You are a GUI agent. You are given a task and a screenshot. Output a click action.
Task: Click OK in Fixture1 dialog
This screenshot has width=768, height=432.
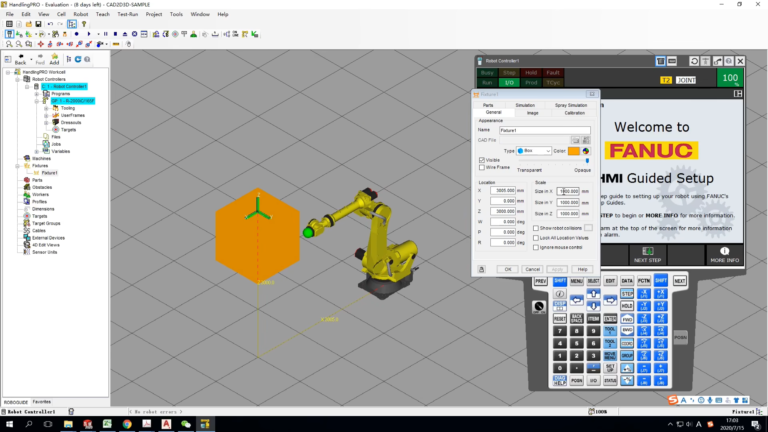(508, 269)
